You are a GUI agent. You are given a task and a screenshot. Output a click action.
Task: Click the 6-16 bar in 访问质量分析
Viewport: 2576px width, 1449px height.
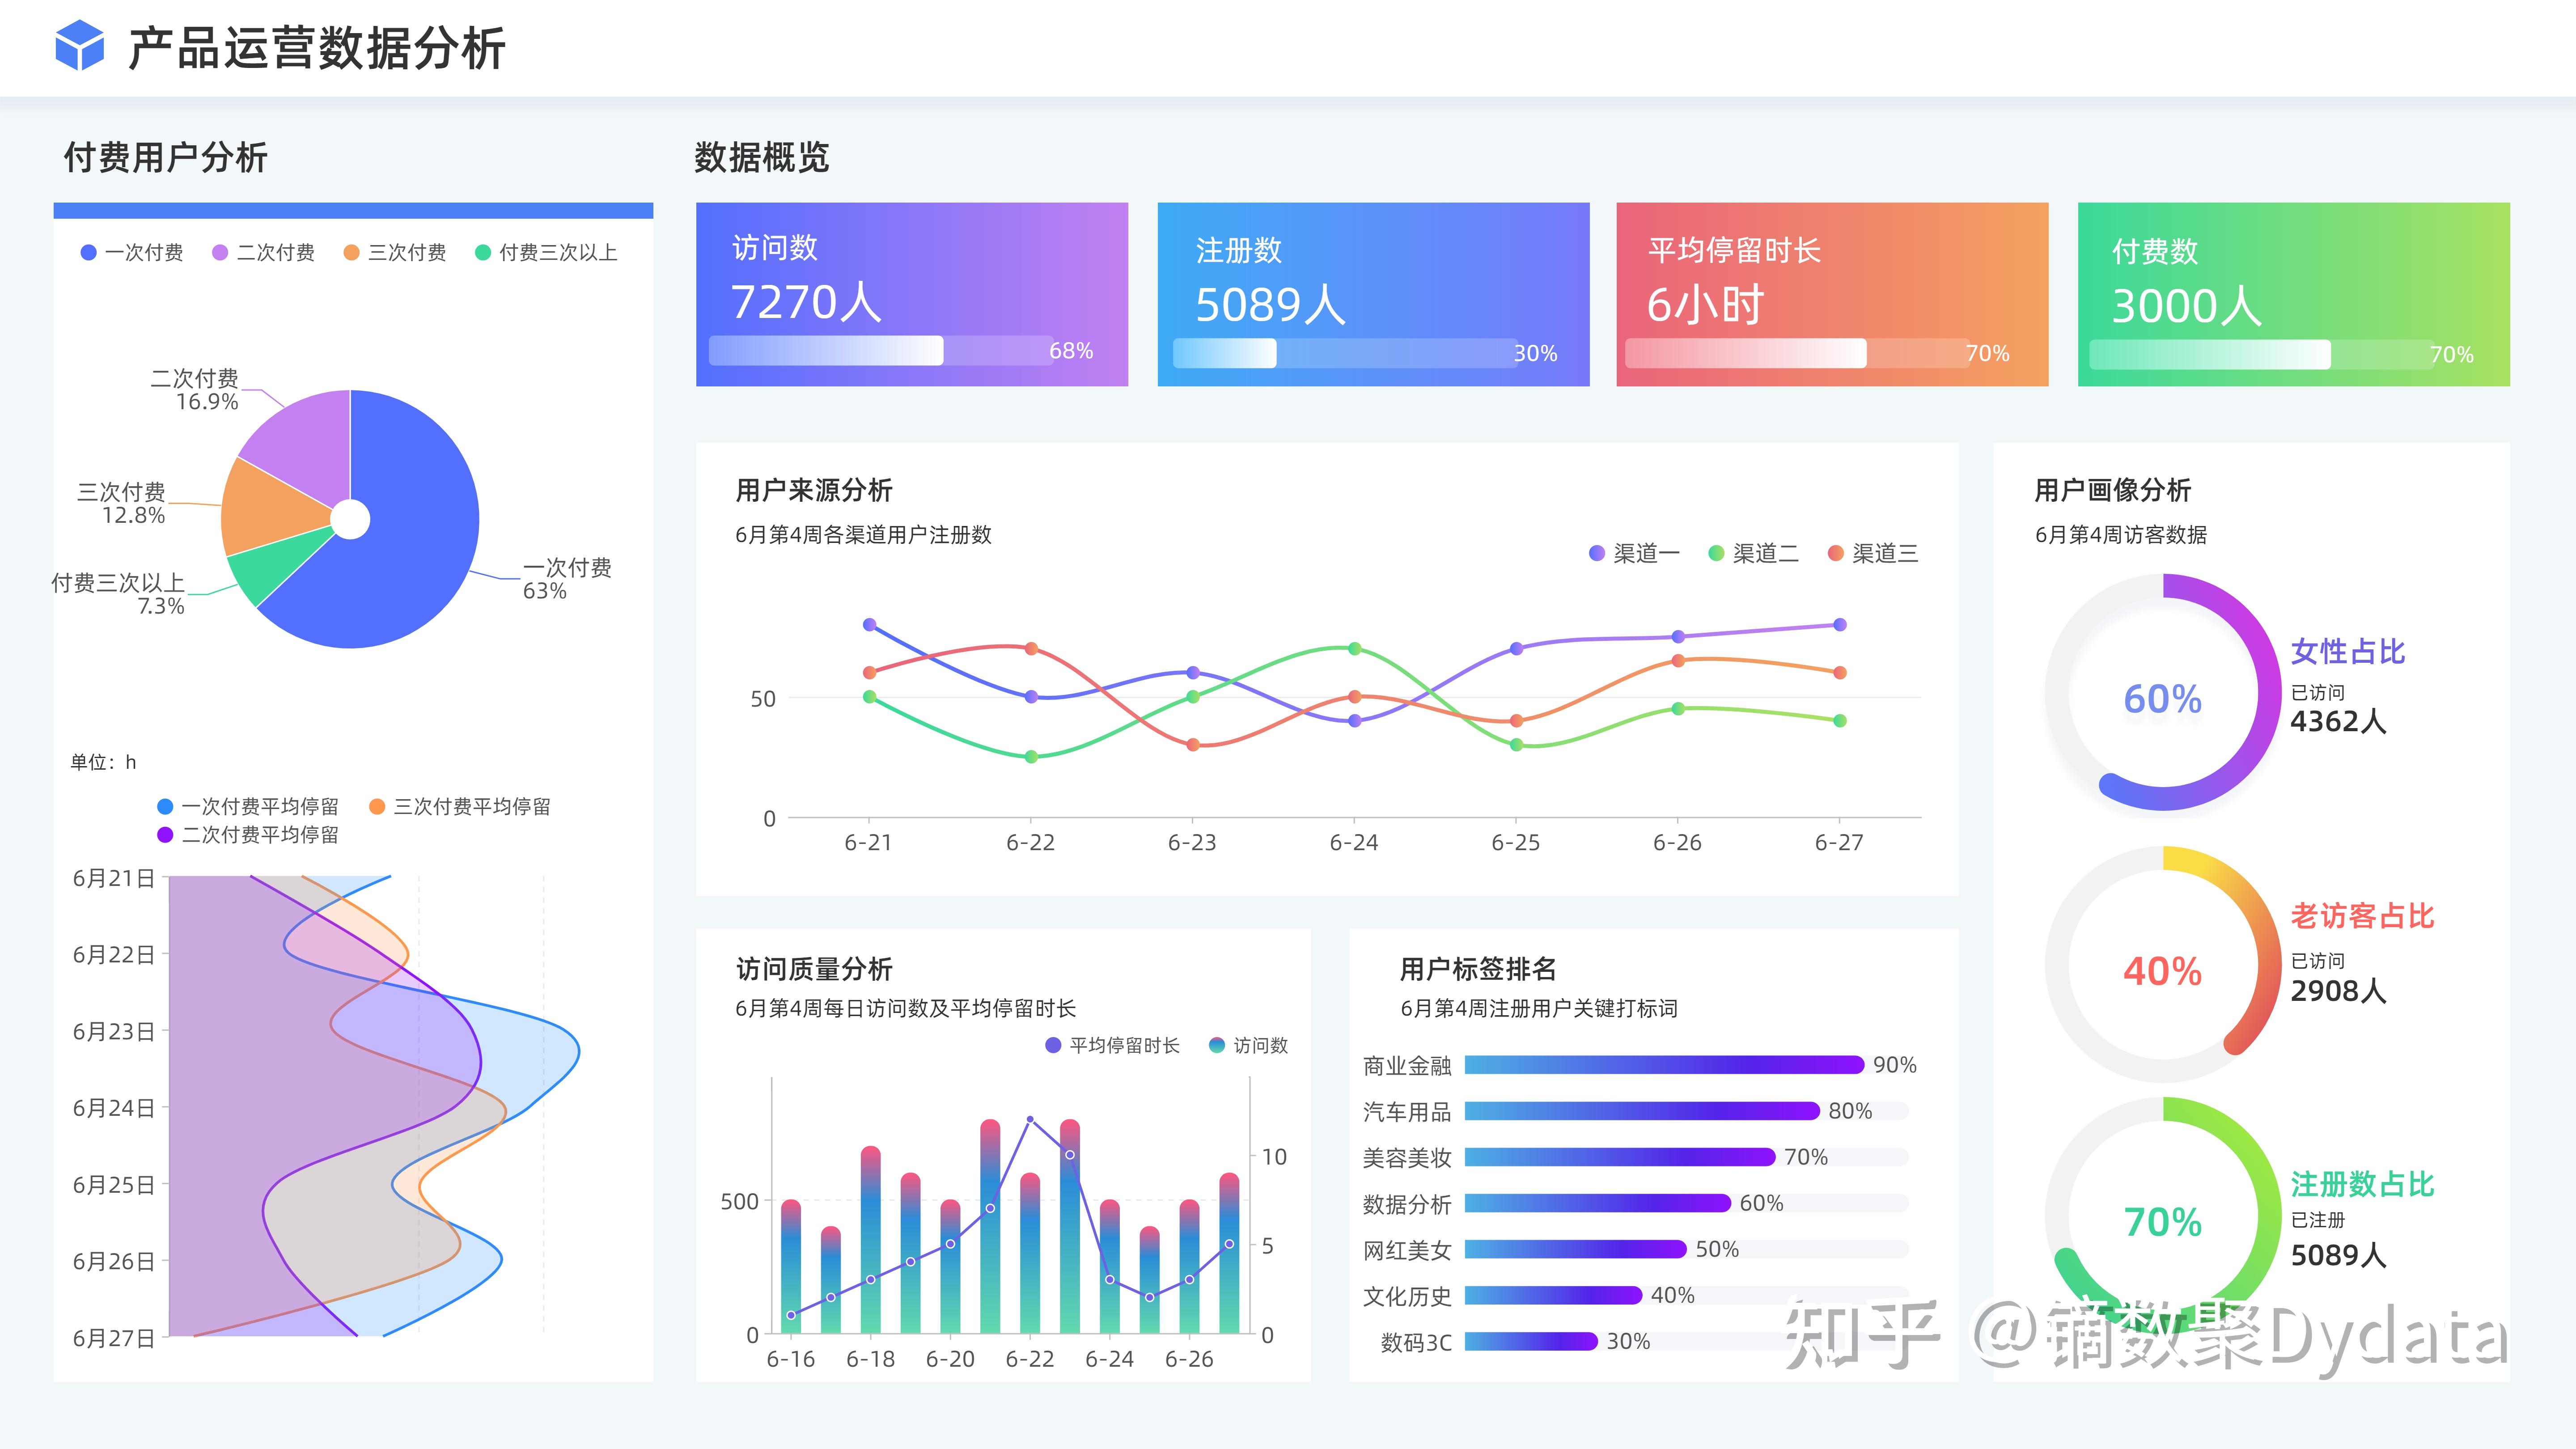[791, 1266]
